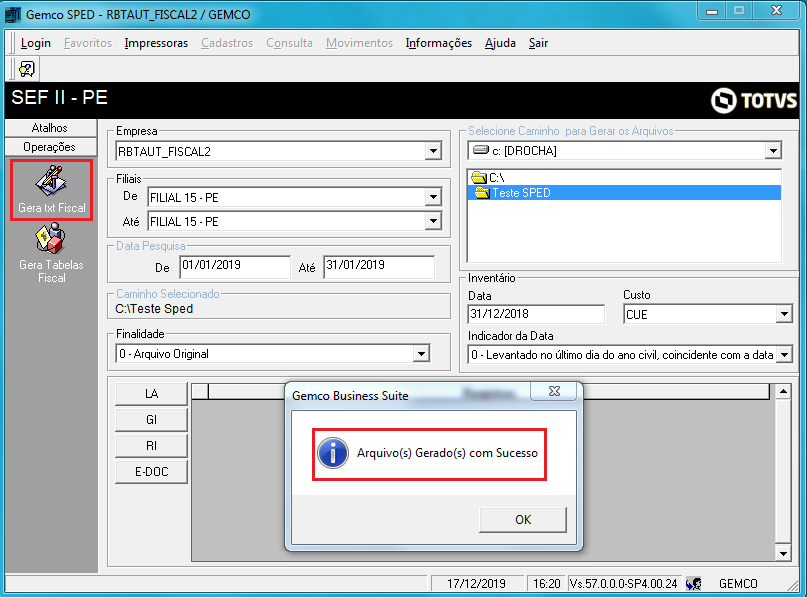Open the Movimentos menu
Image resolution: width=807 pixels, height=598 pixels.
pyautogui.click(x=359, y=43)
